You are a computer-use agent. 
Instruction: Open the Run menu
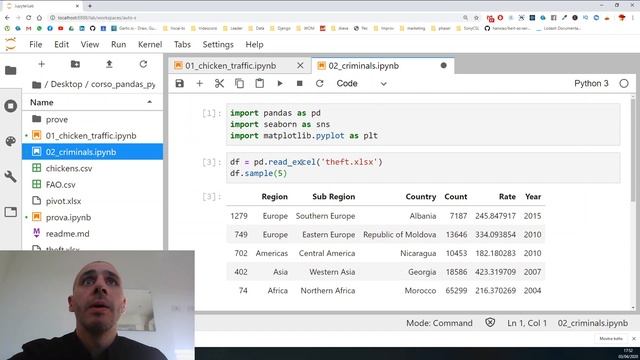pos(118,44)
